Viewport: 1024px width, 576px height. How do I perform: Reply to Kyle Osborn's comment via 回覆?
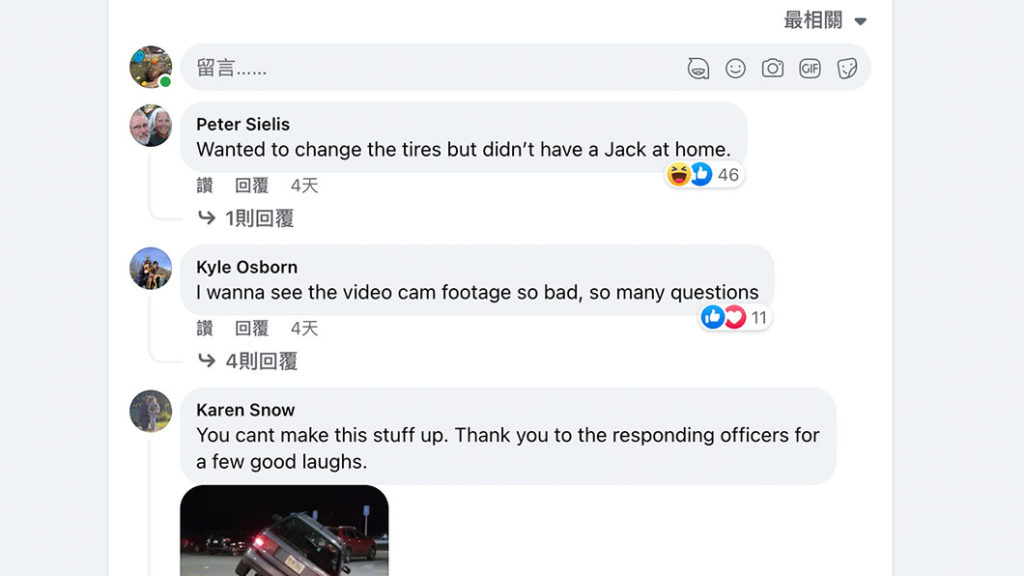251,328
